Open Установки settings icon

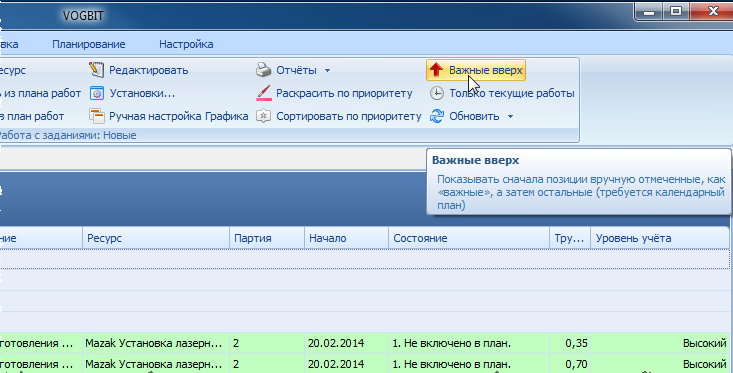96,93
